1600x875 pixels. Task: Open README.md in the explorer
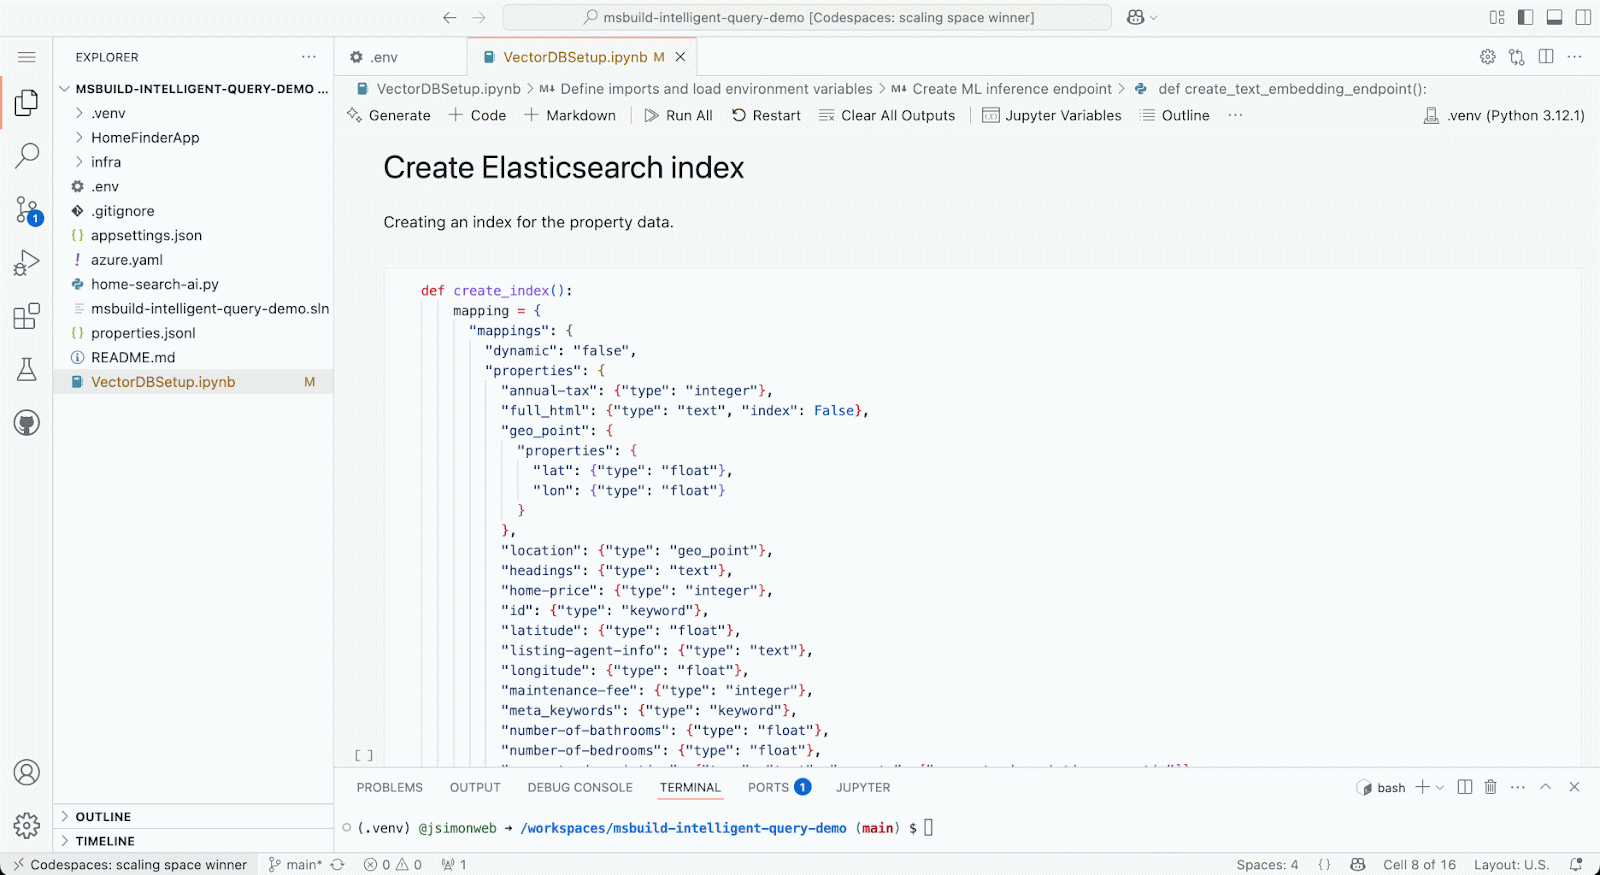(x=133, y=358)
